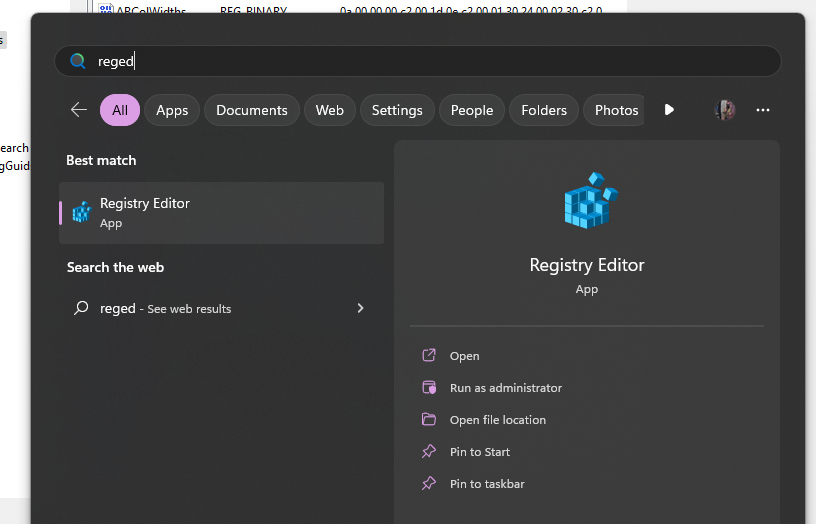
Task: Click the web search magnifier icon beside reged
Action: pyautogui.click(x=82, y=308)
